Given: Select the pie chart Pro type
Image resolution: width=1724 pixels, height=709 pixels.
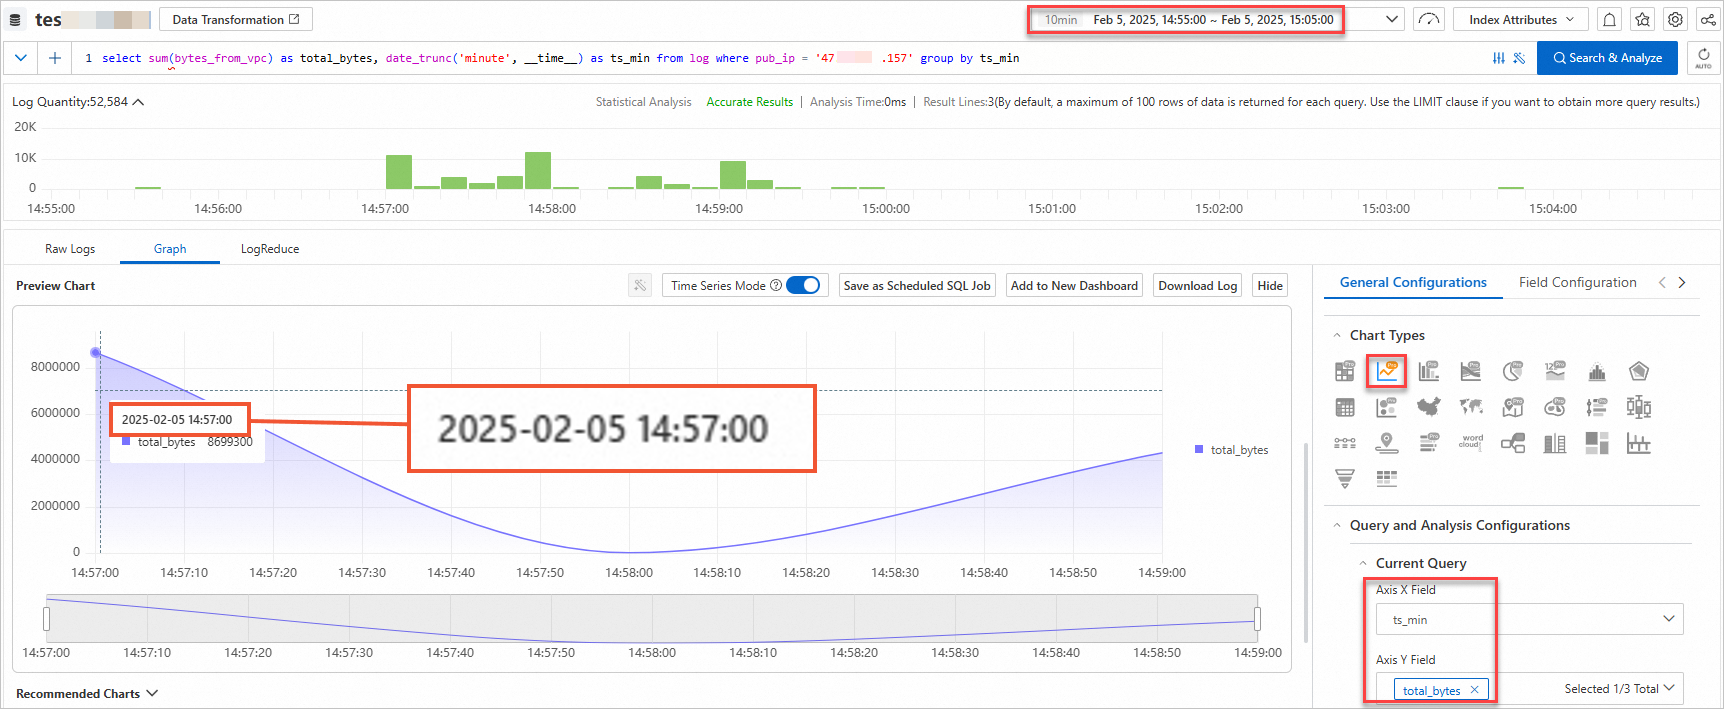Looking at the screenshot, I should coord(1513,371).
